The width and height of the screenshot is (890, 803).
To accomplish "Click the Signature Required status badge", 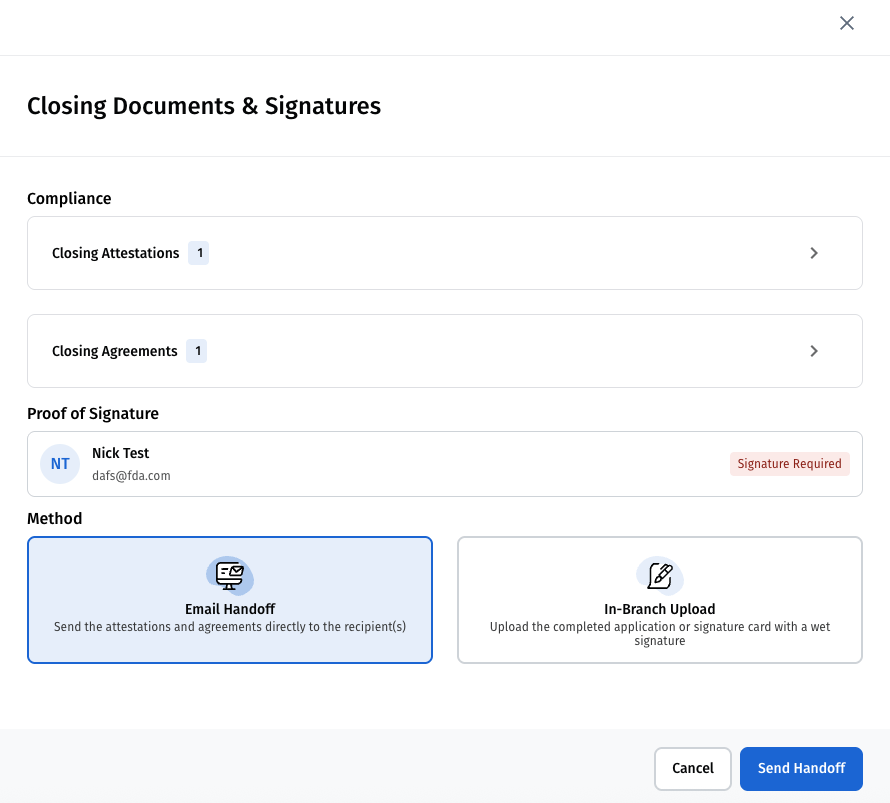I will [789, 464].
